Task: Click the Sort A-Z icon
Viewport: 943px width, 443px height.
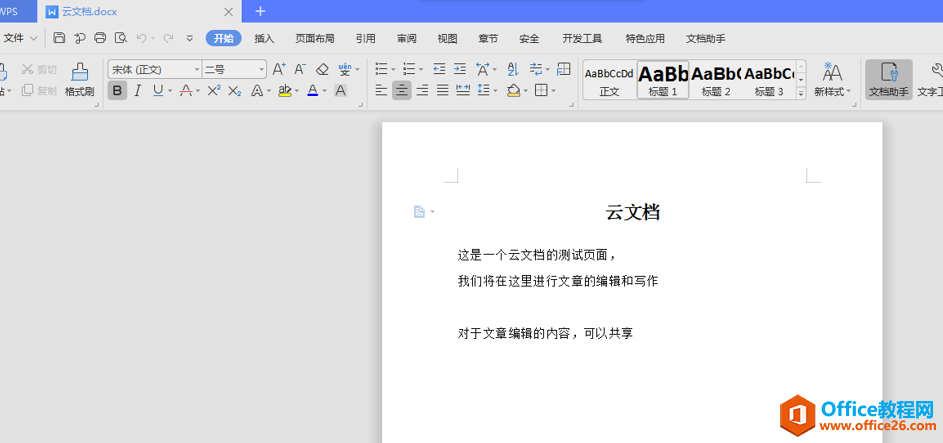Action: coord(513,69)
